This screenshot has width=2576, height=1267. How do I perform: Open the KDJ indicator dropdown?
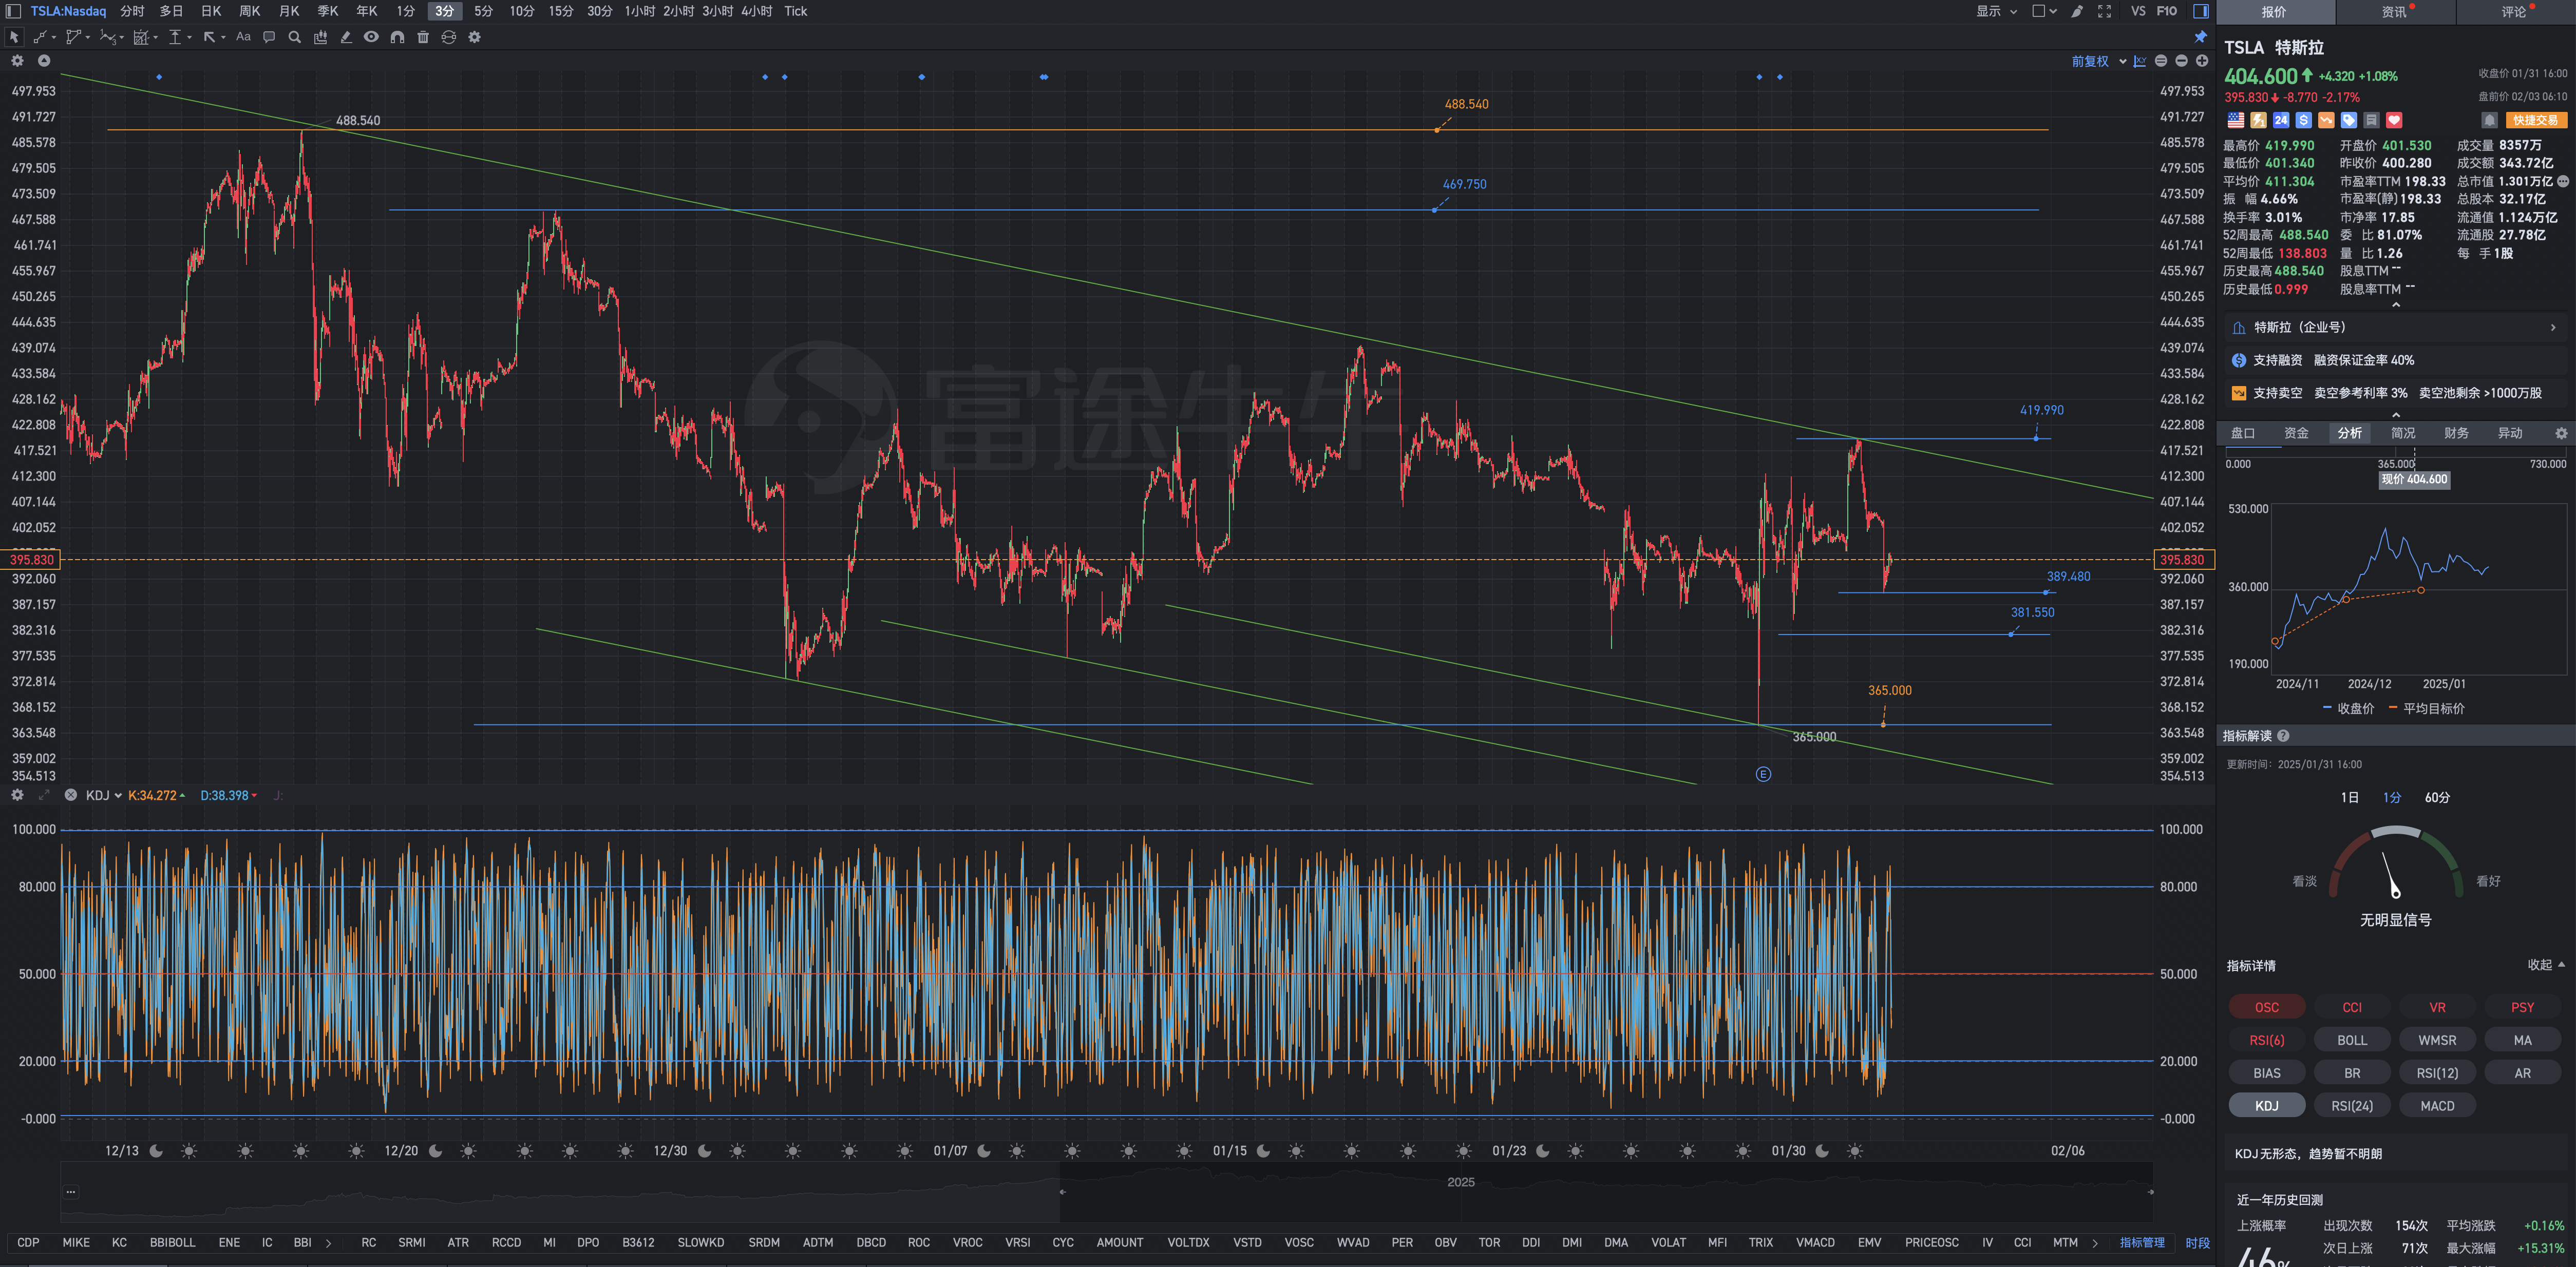(104, 795)
